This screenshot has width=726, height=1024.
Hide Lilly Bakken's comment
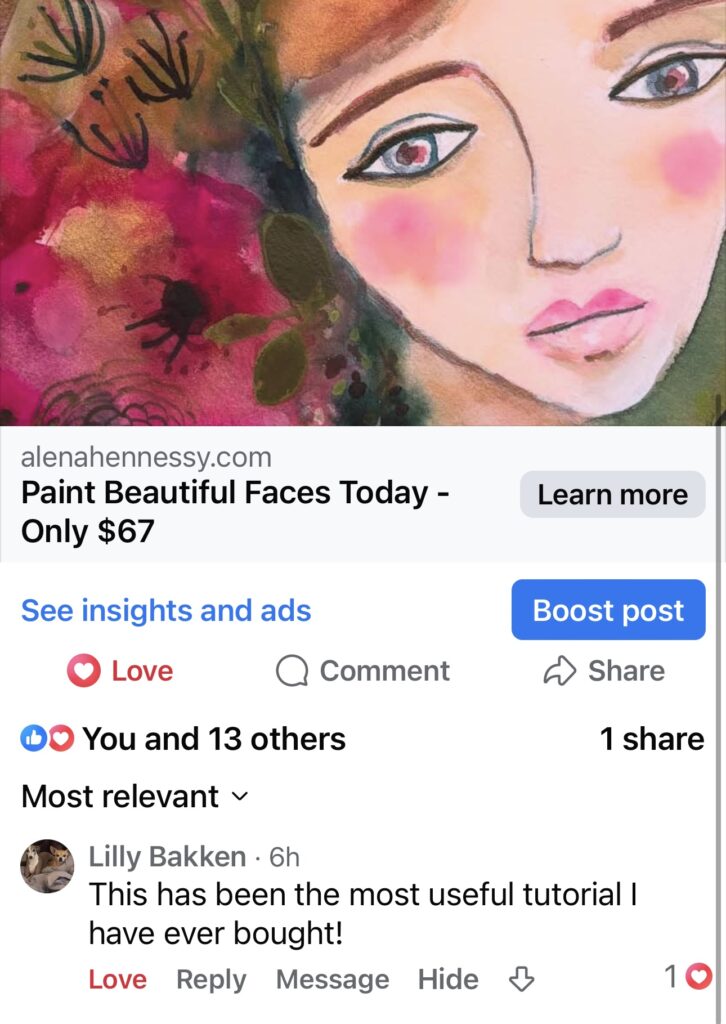point(448,979)
